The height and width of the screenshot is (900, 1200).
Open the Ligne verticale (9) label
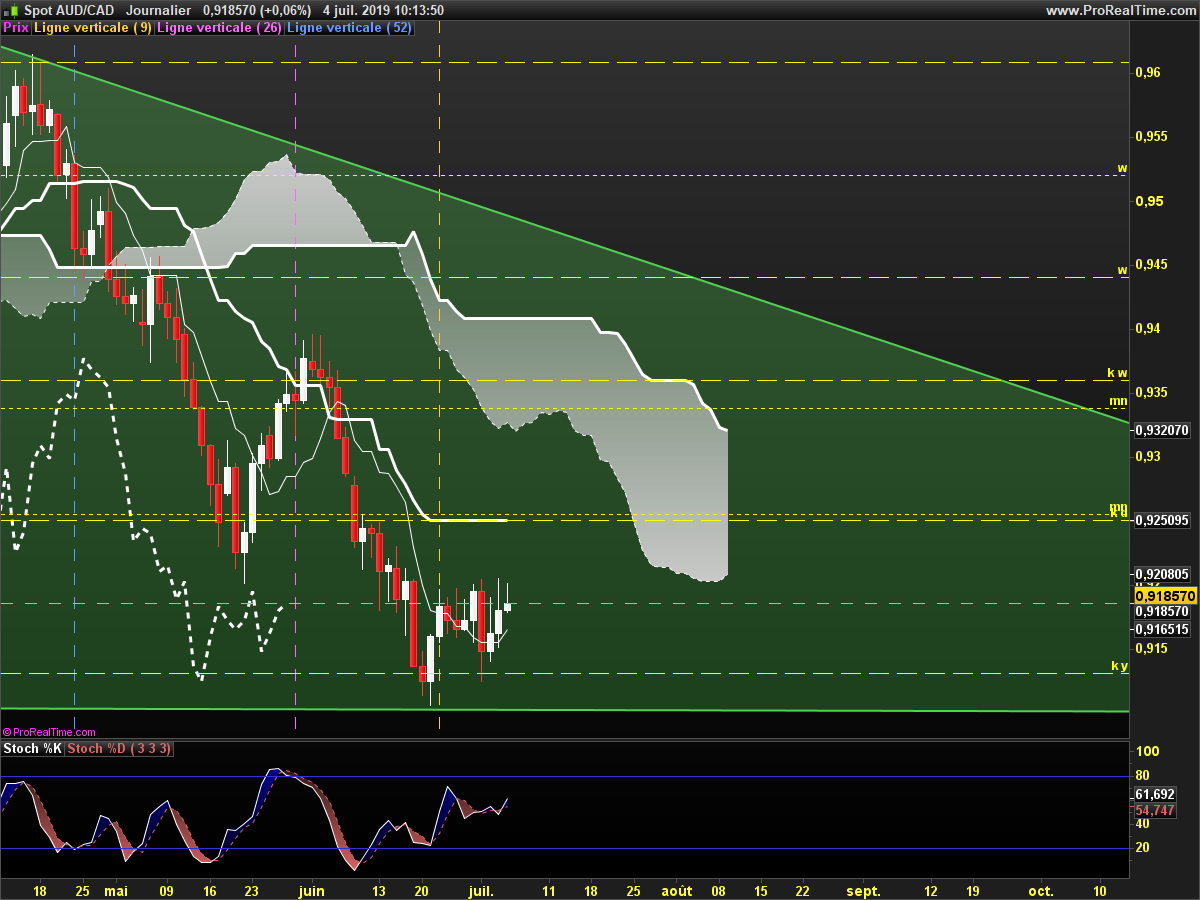coord(93,28)
